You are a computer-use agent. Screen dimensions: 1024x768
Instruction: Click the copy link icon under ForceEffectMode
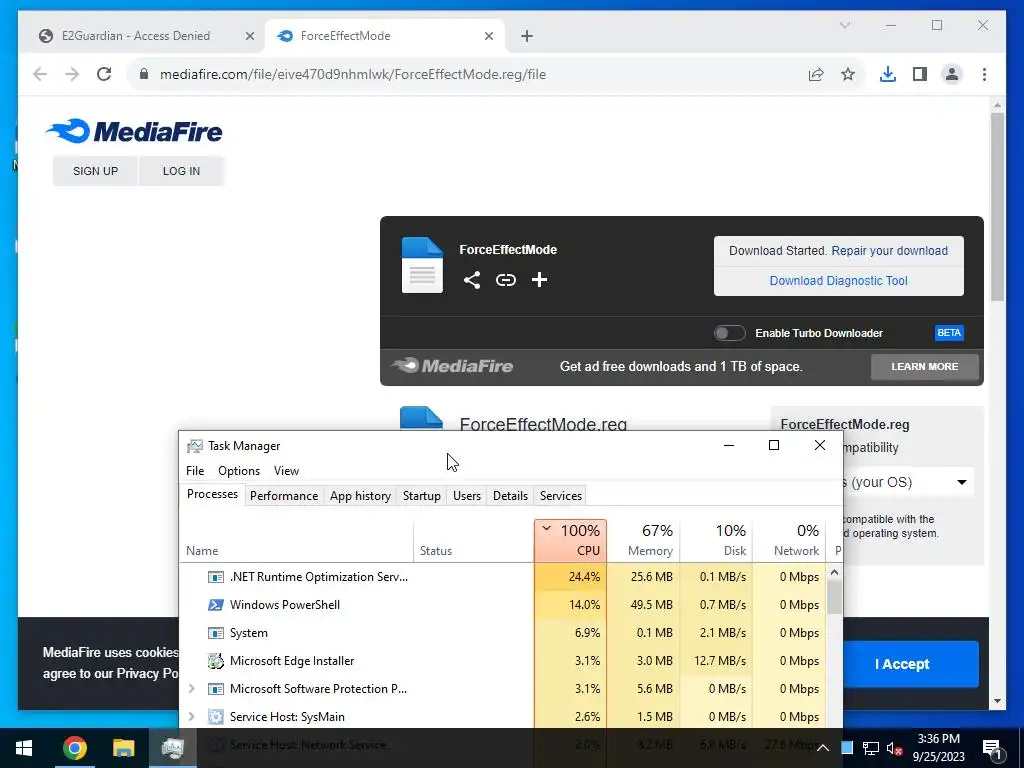coord(505,280)
